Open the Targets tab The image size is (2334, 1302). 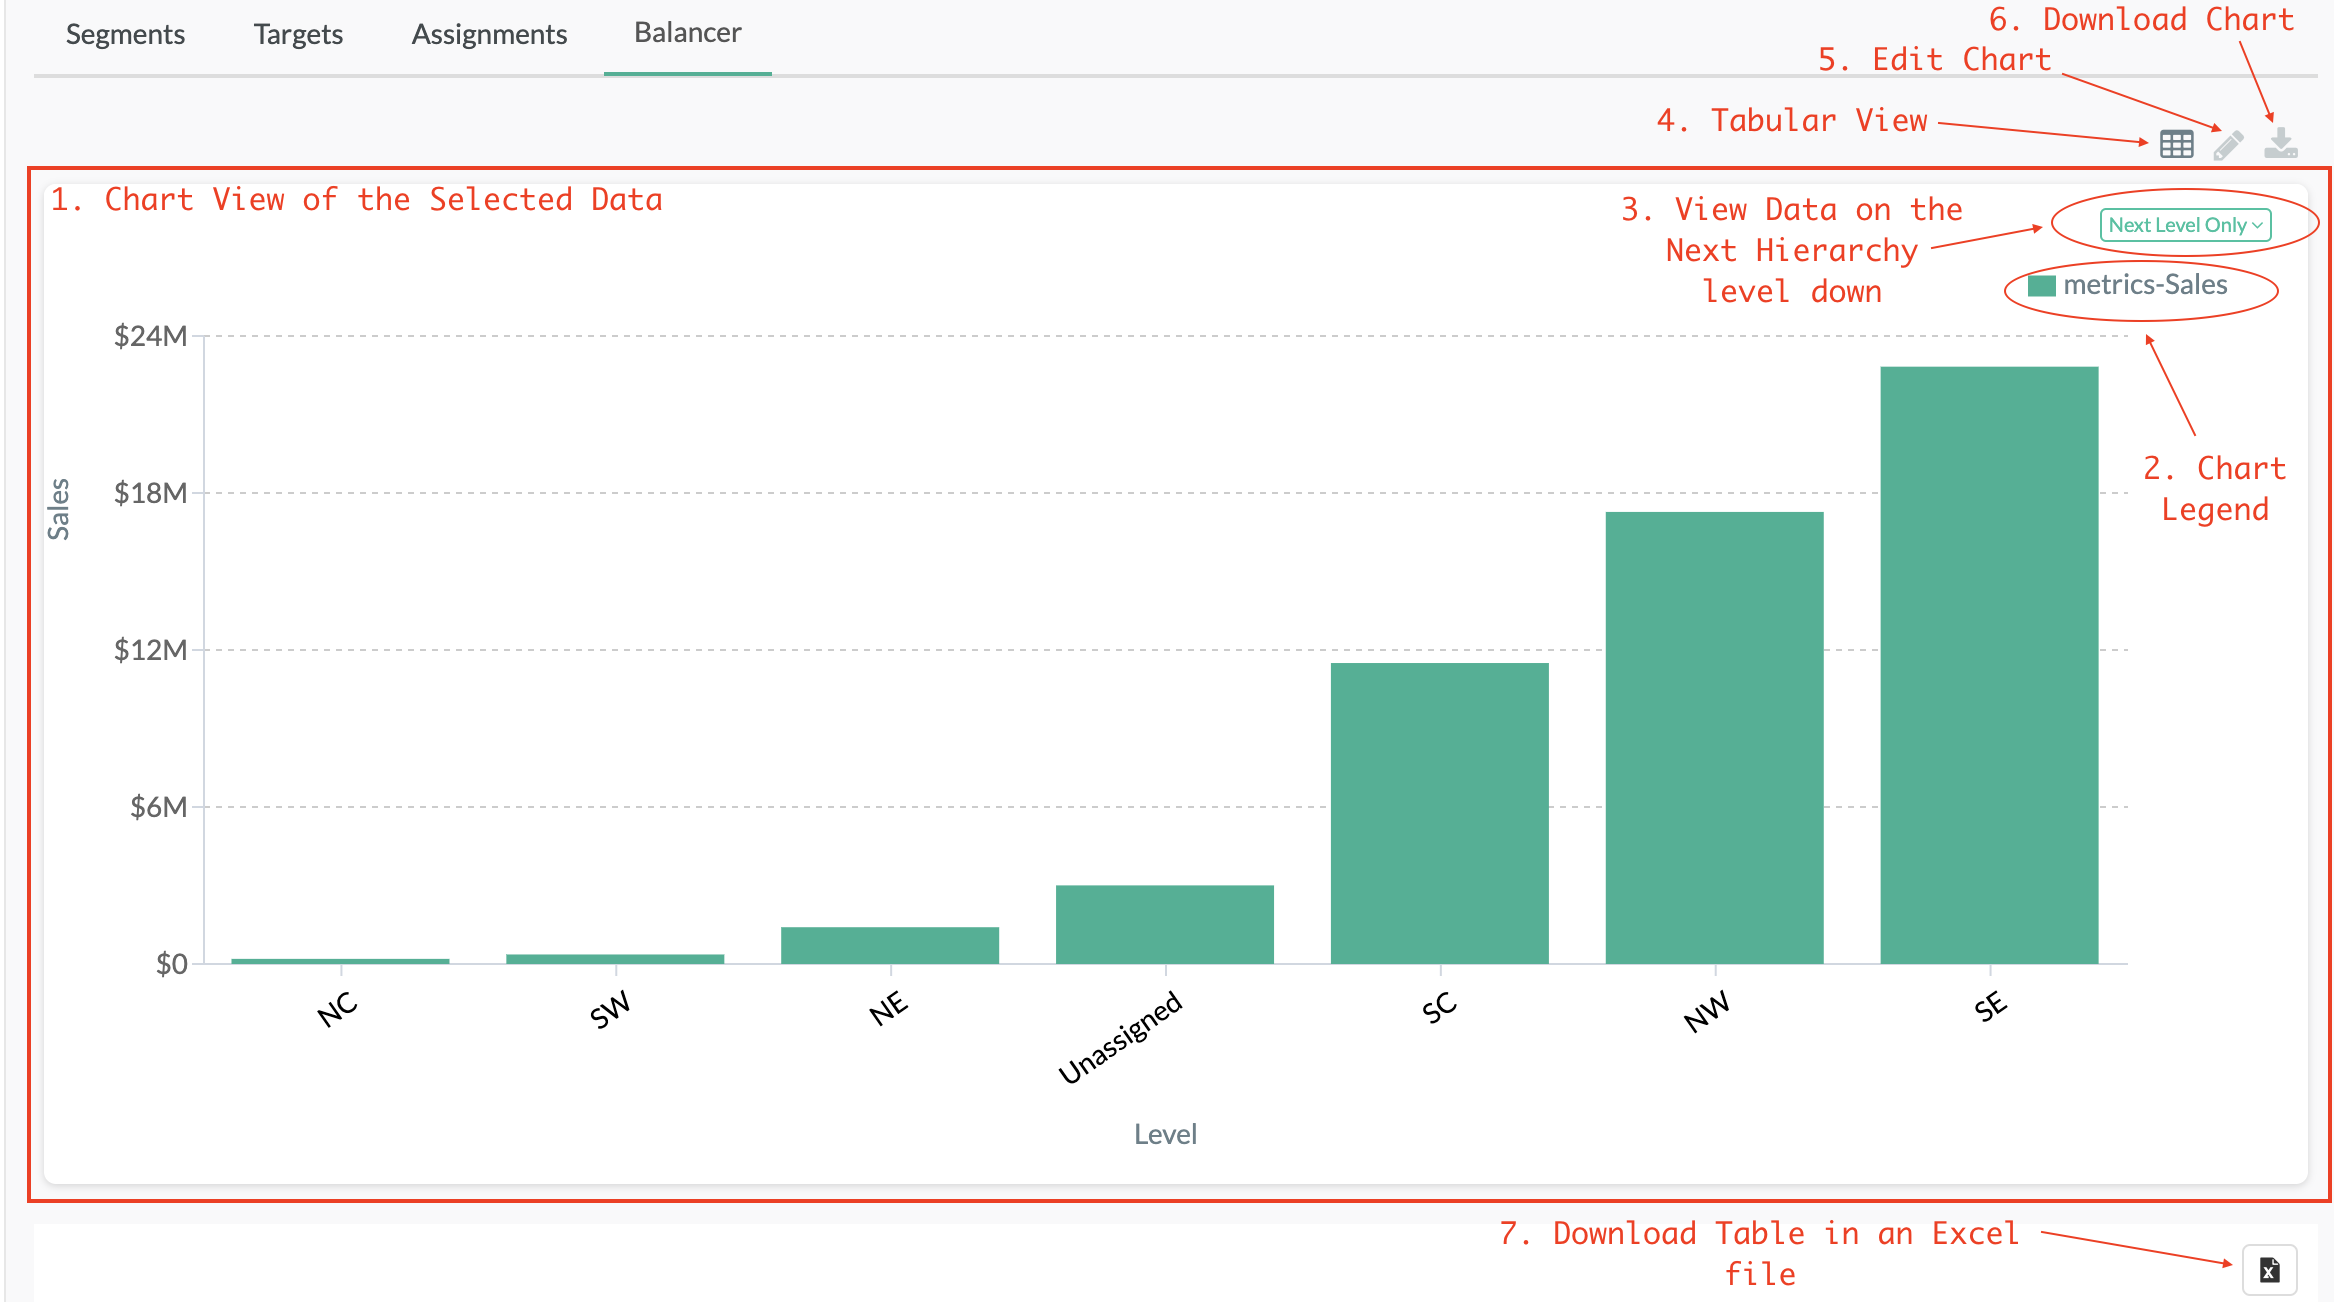tap(298, 34)
